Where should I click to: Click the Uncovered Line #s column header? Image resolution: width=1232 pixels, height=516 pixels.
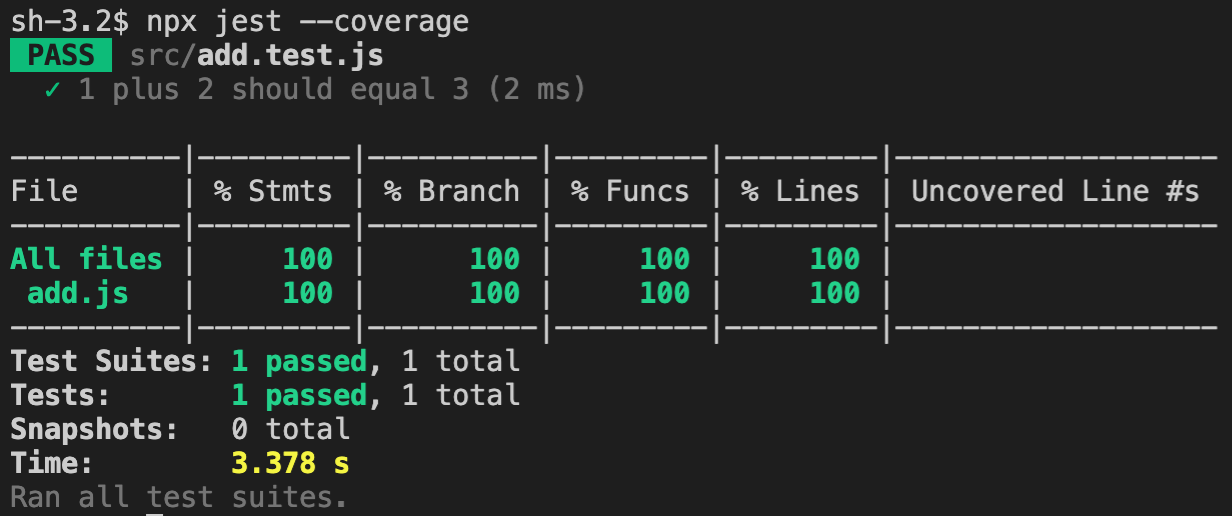pyautogui.click(x=1054, y=191)
